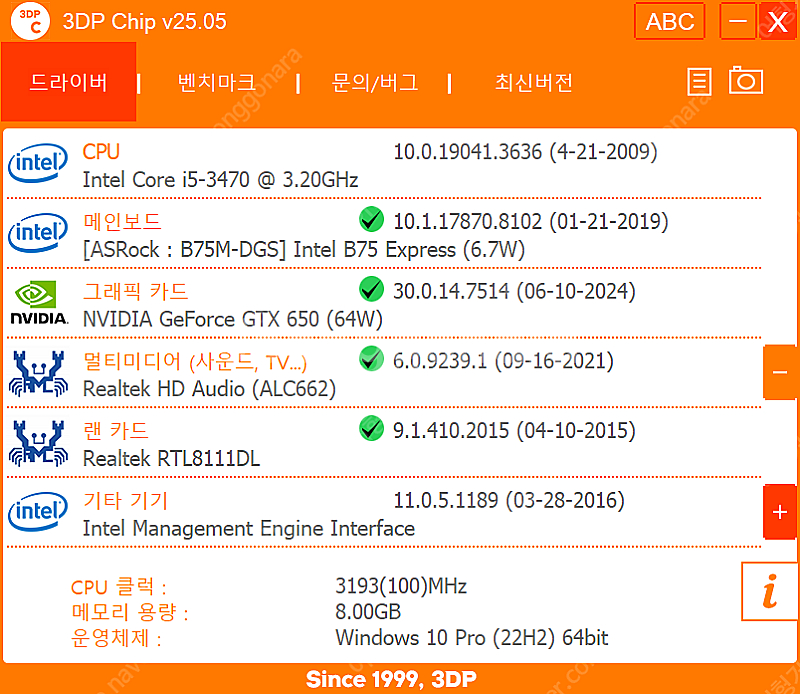Collapse device list with minus button
This screenshot has width=800, height=694.
tap(780, 373)
